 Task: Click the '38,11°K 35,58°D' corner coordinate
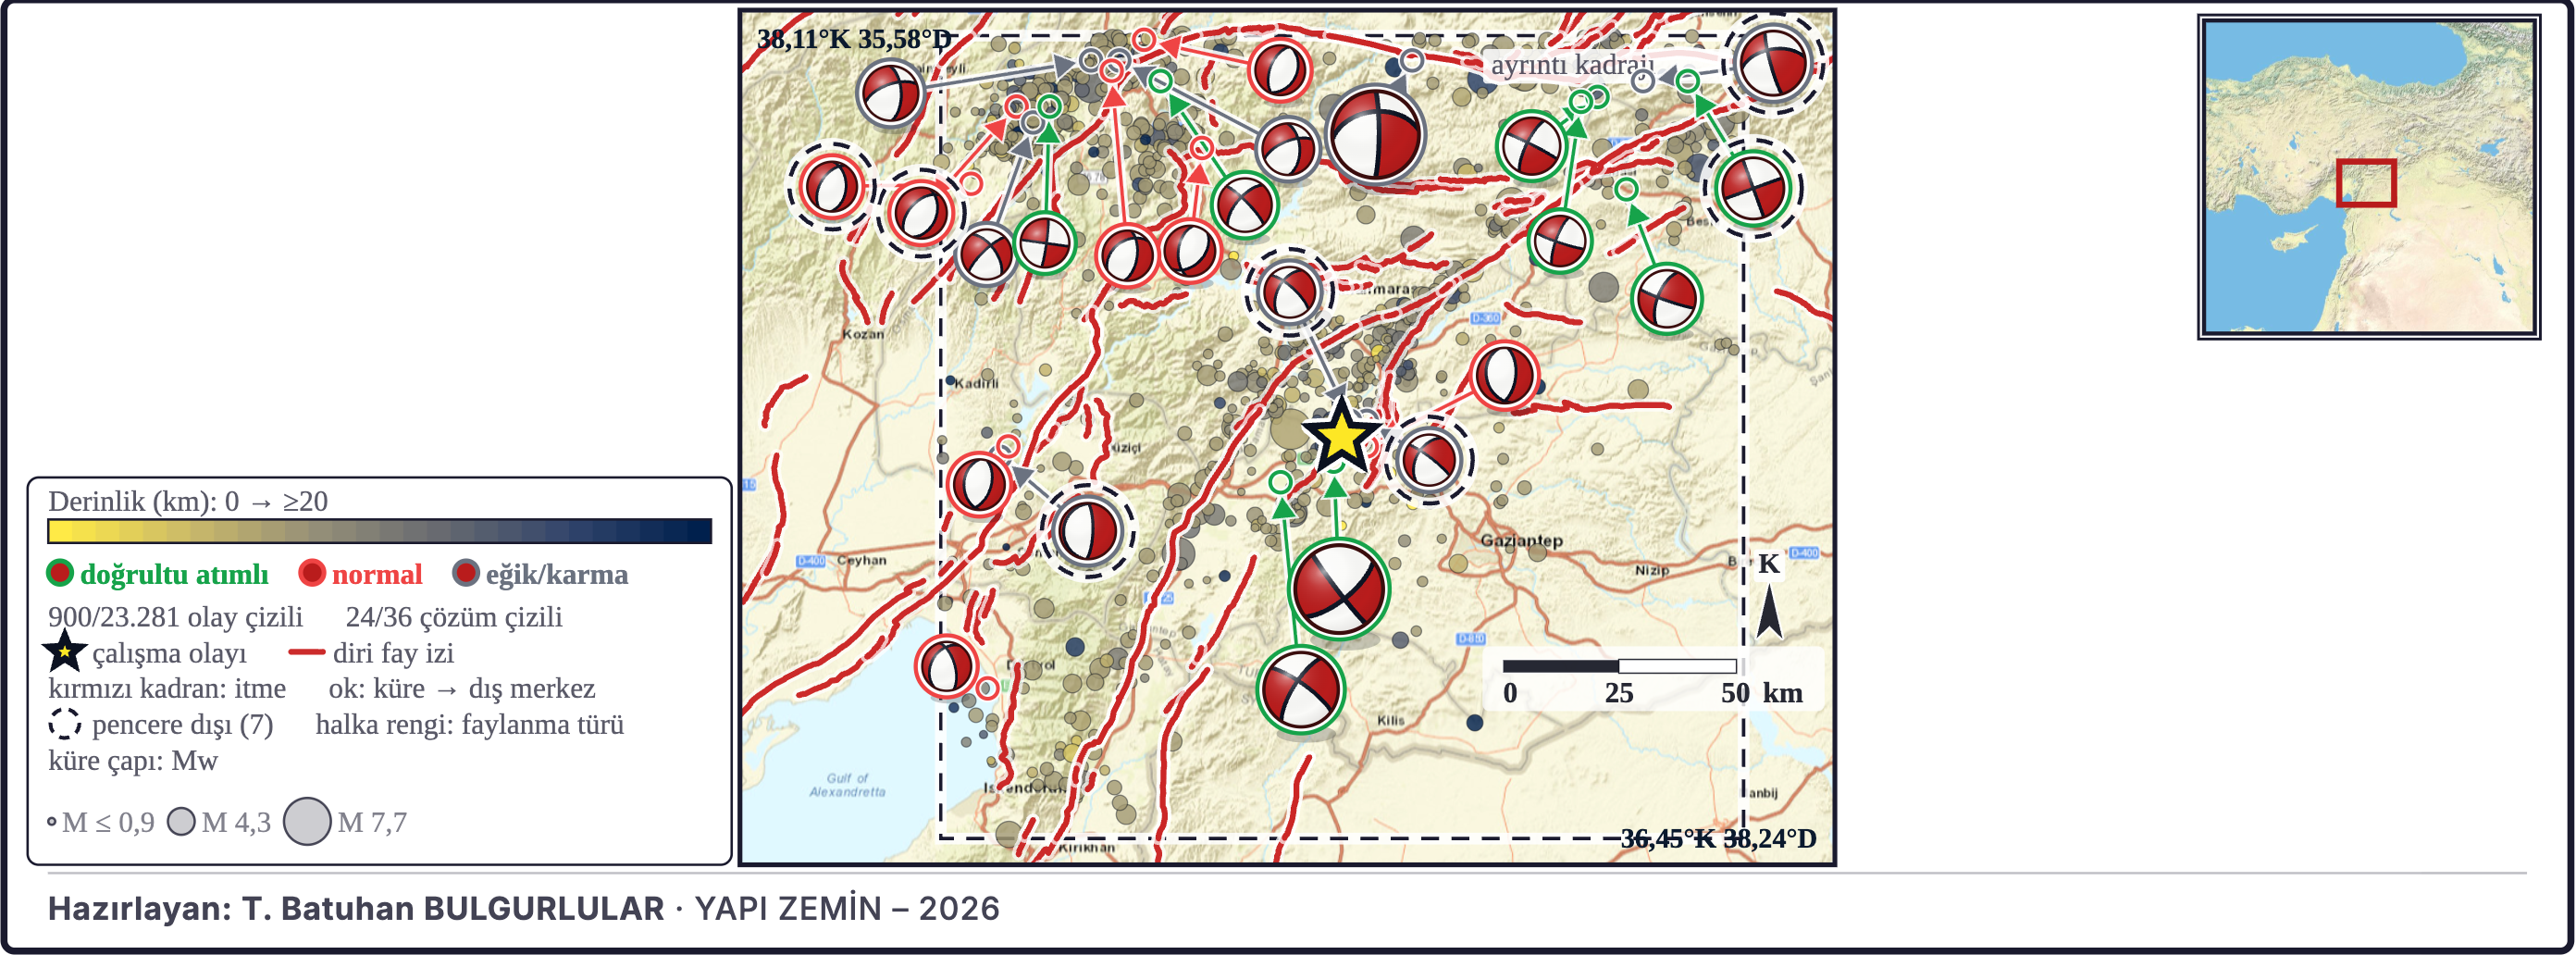tap(854, 39)
